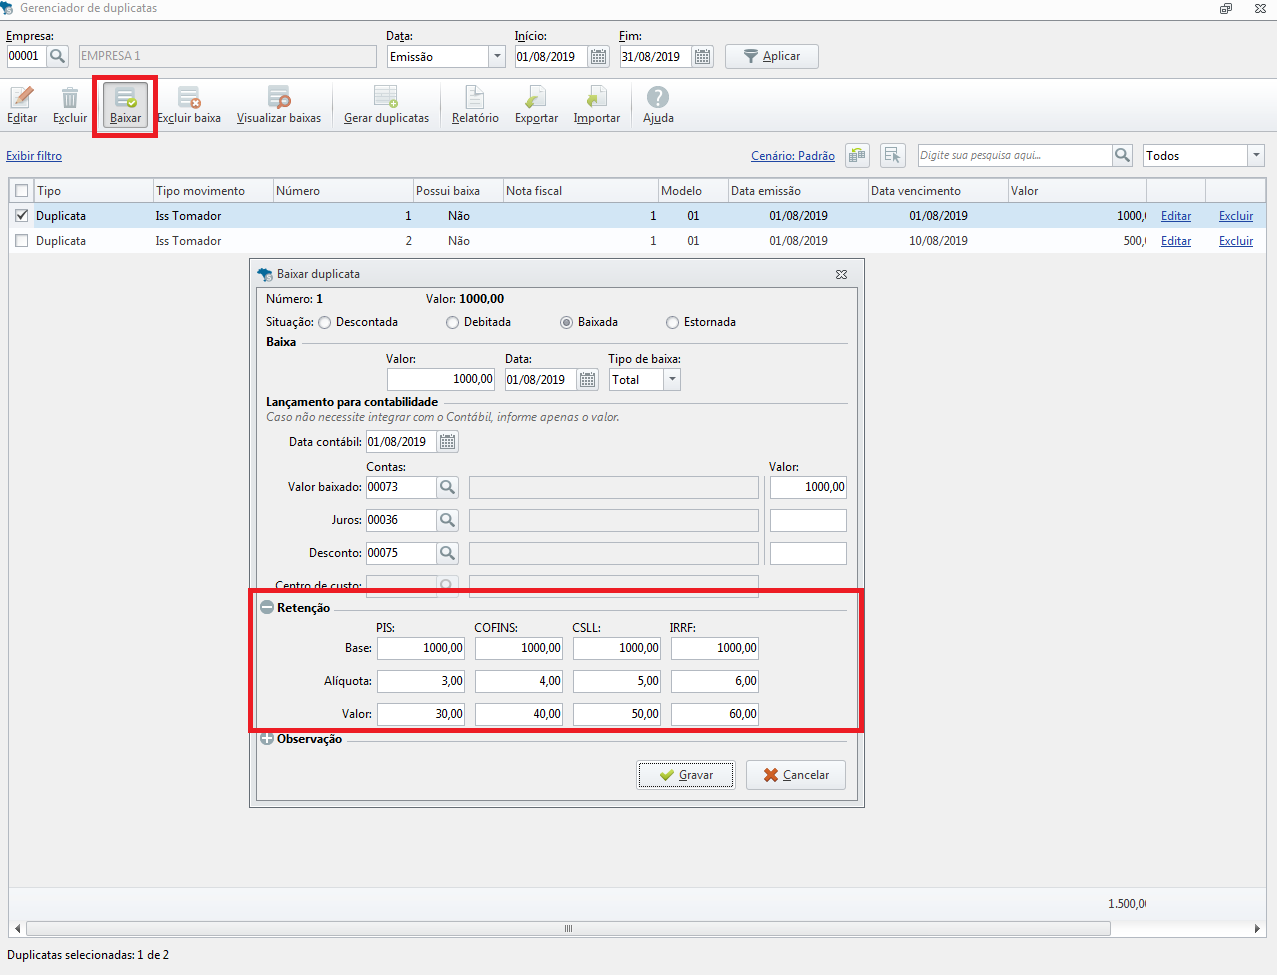Image resolution: width=1277 pixels, height=975 pixels.
Task: Click the Empresa code field
Action: pyautogui.click(x=26, y=56)
